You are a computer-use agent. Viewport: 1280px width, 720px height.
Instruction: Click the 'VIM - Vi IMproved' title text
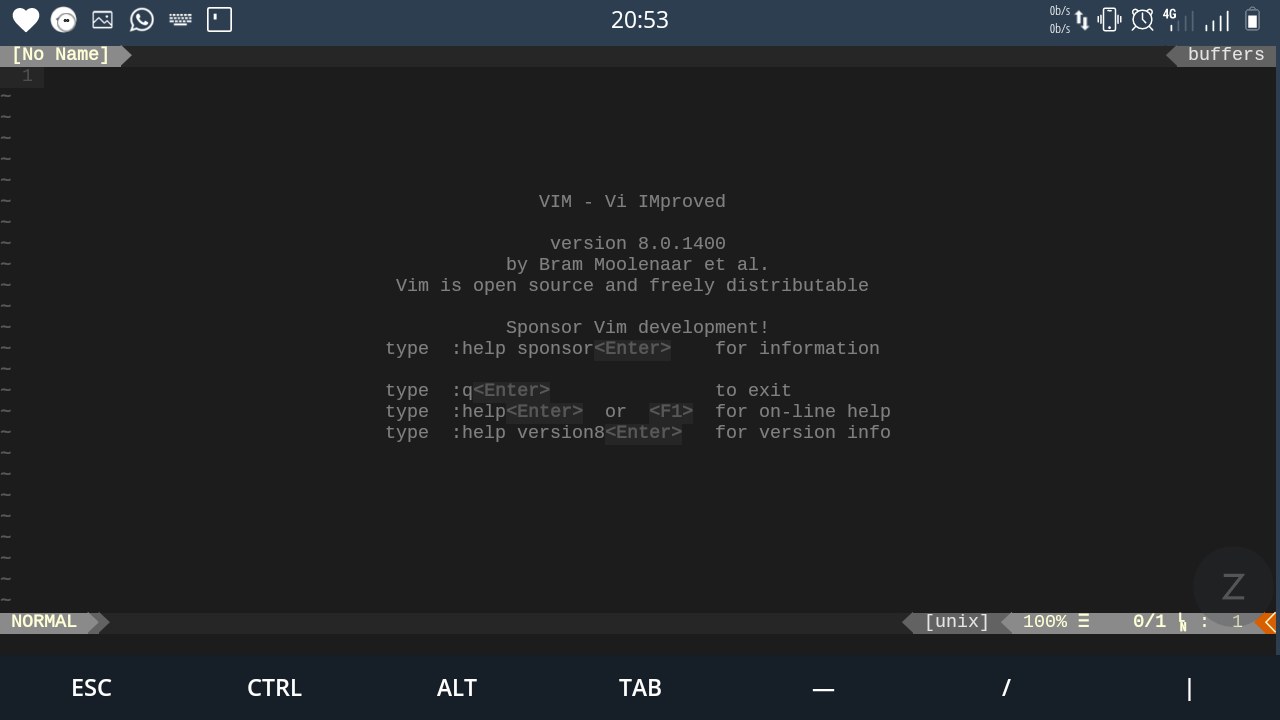coord(632,202)
